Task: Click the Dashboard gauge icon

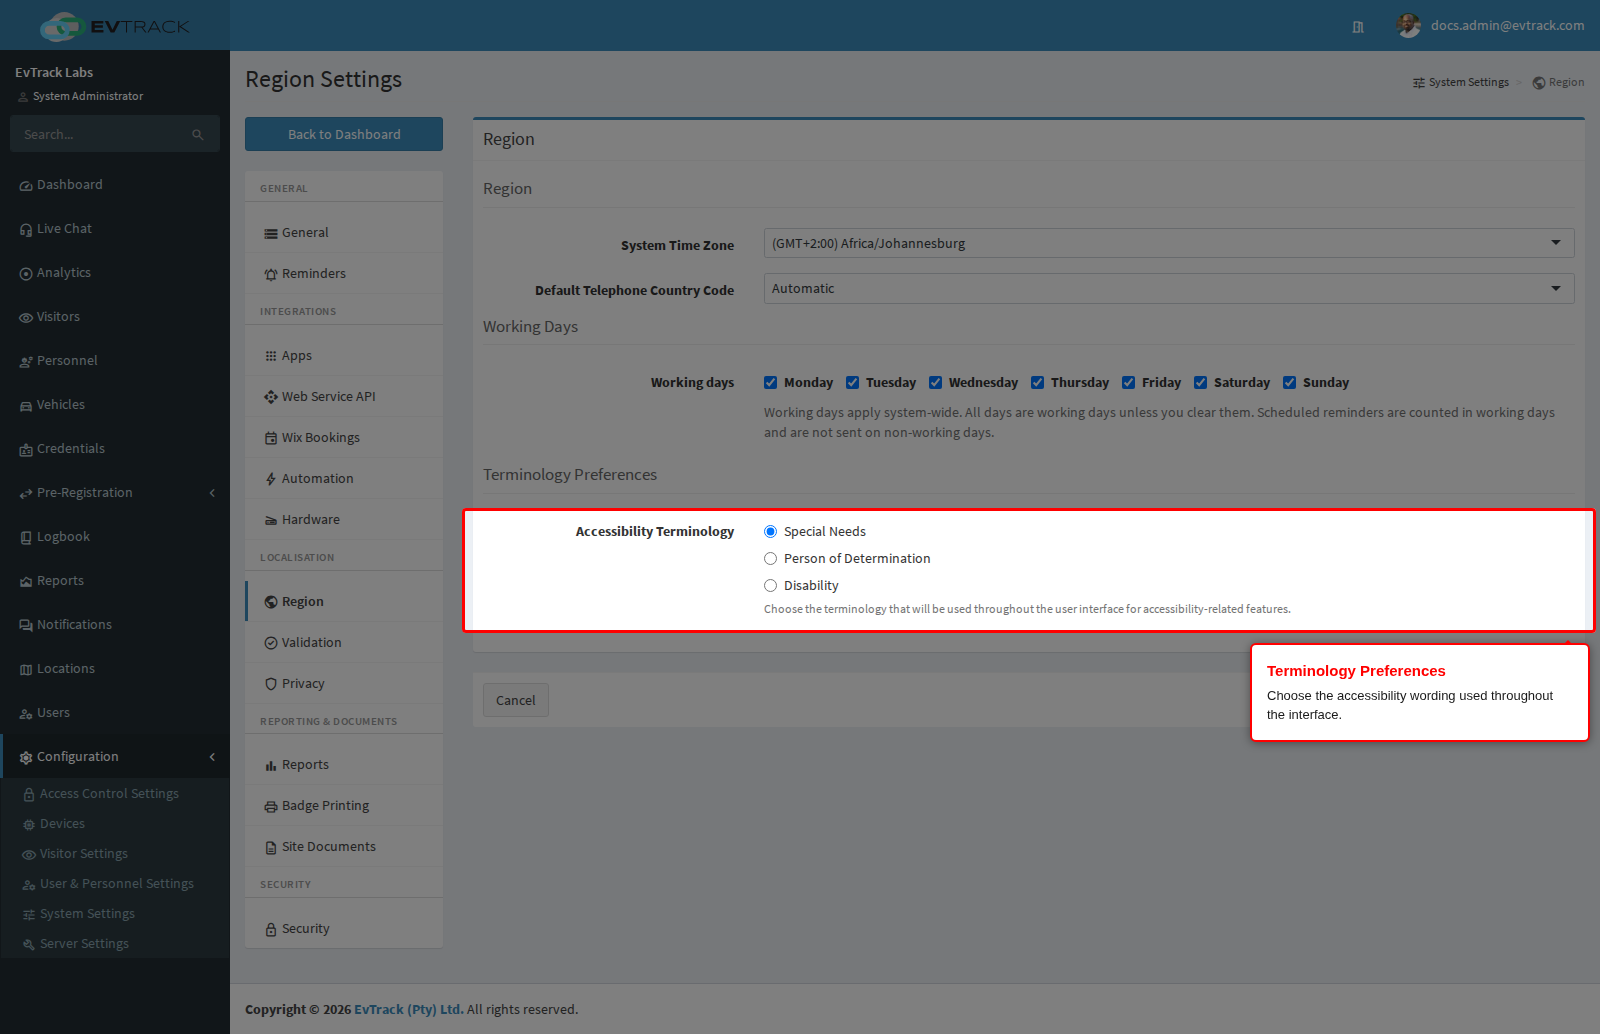Action: pos(26,186)
